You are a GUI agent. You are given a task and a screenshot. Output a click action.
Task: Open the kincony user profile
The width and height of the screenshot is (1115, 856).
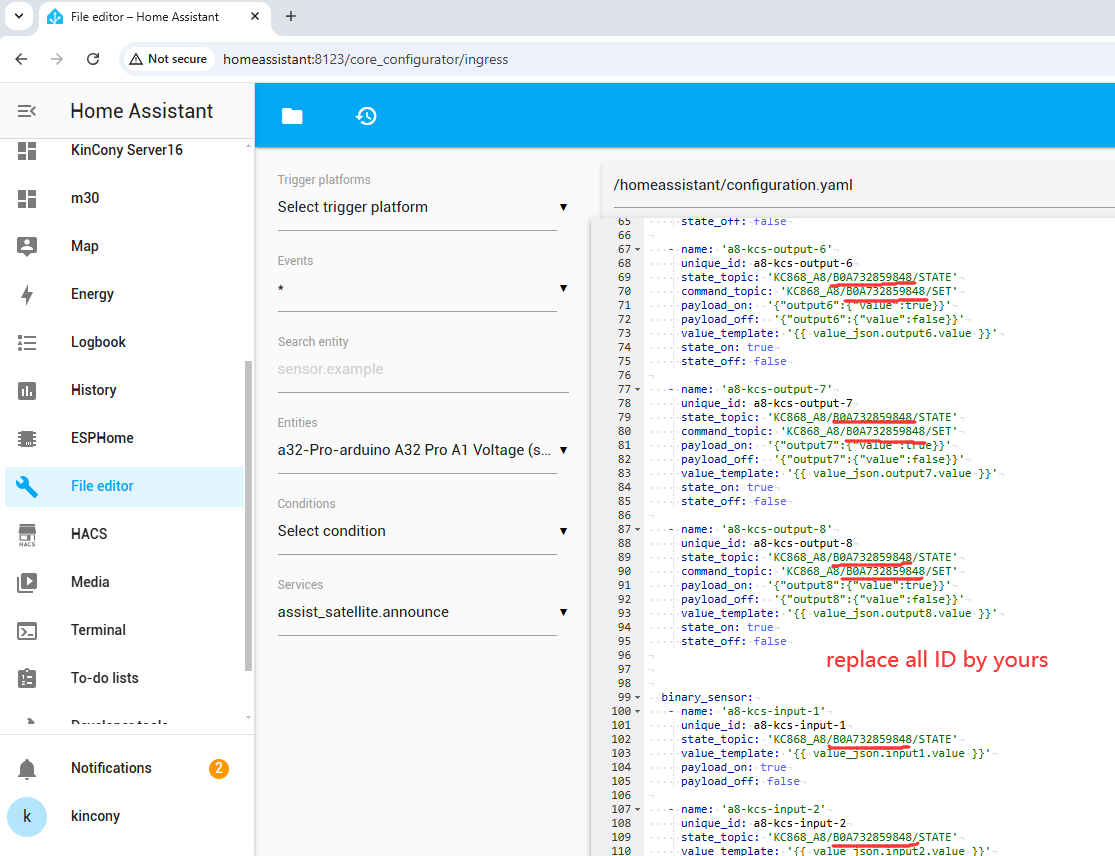[95, 816]
